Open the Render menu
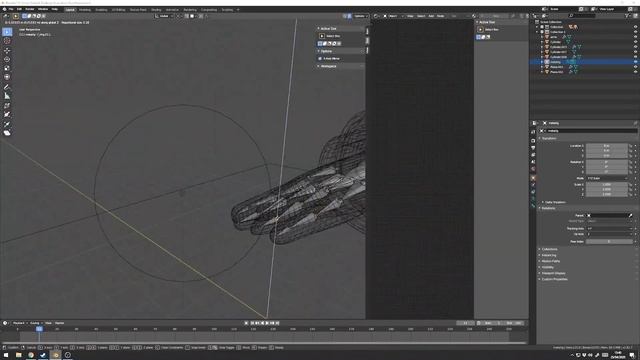The image size is (640, 360). click(30, 9)
